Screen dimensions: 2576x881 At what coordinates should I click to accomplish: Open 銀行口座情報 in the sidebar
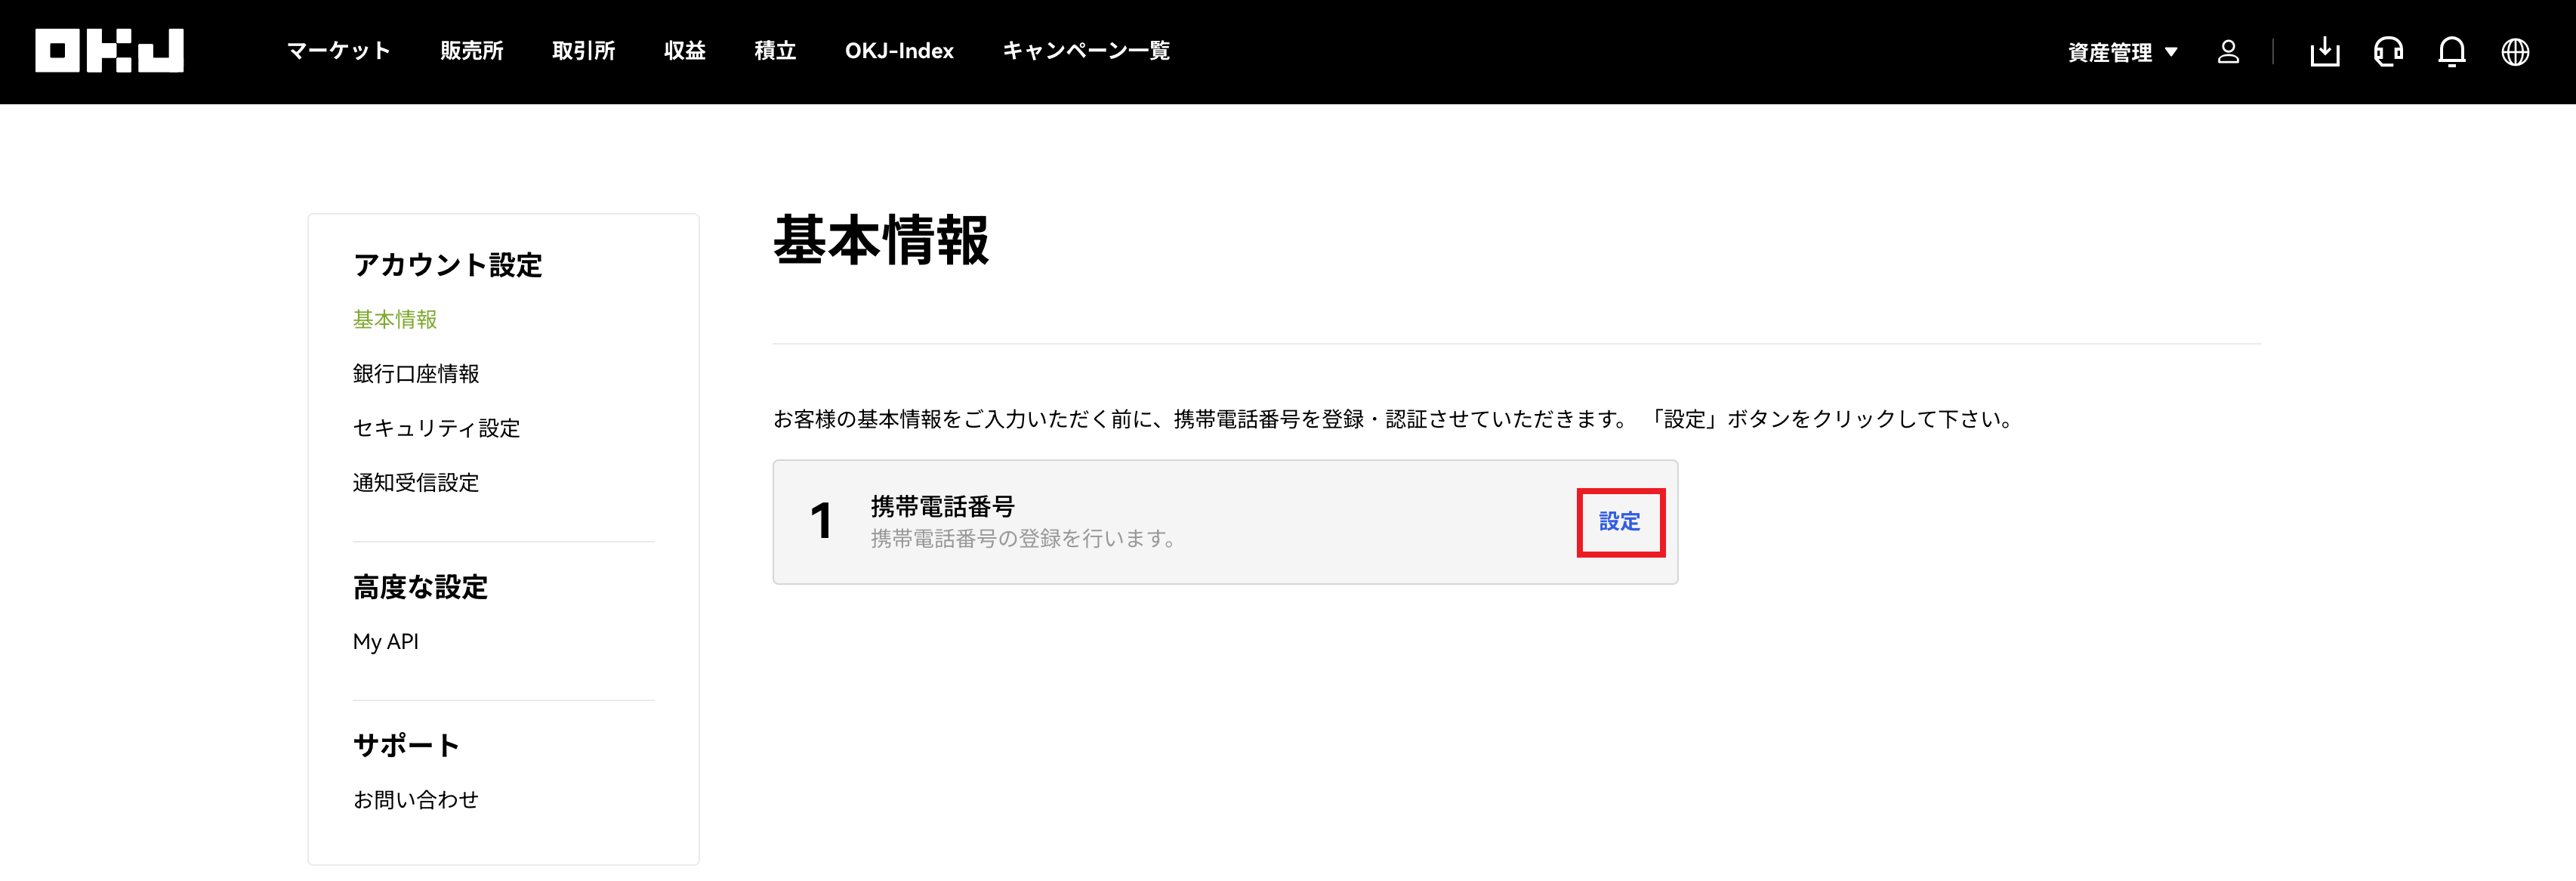pos(416,374)
